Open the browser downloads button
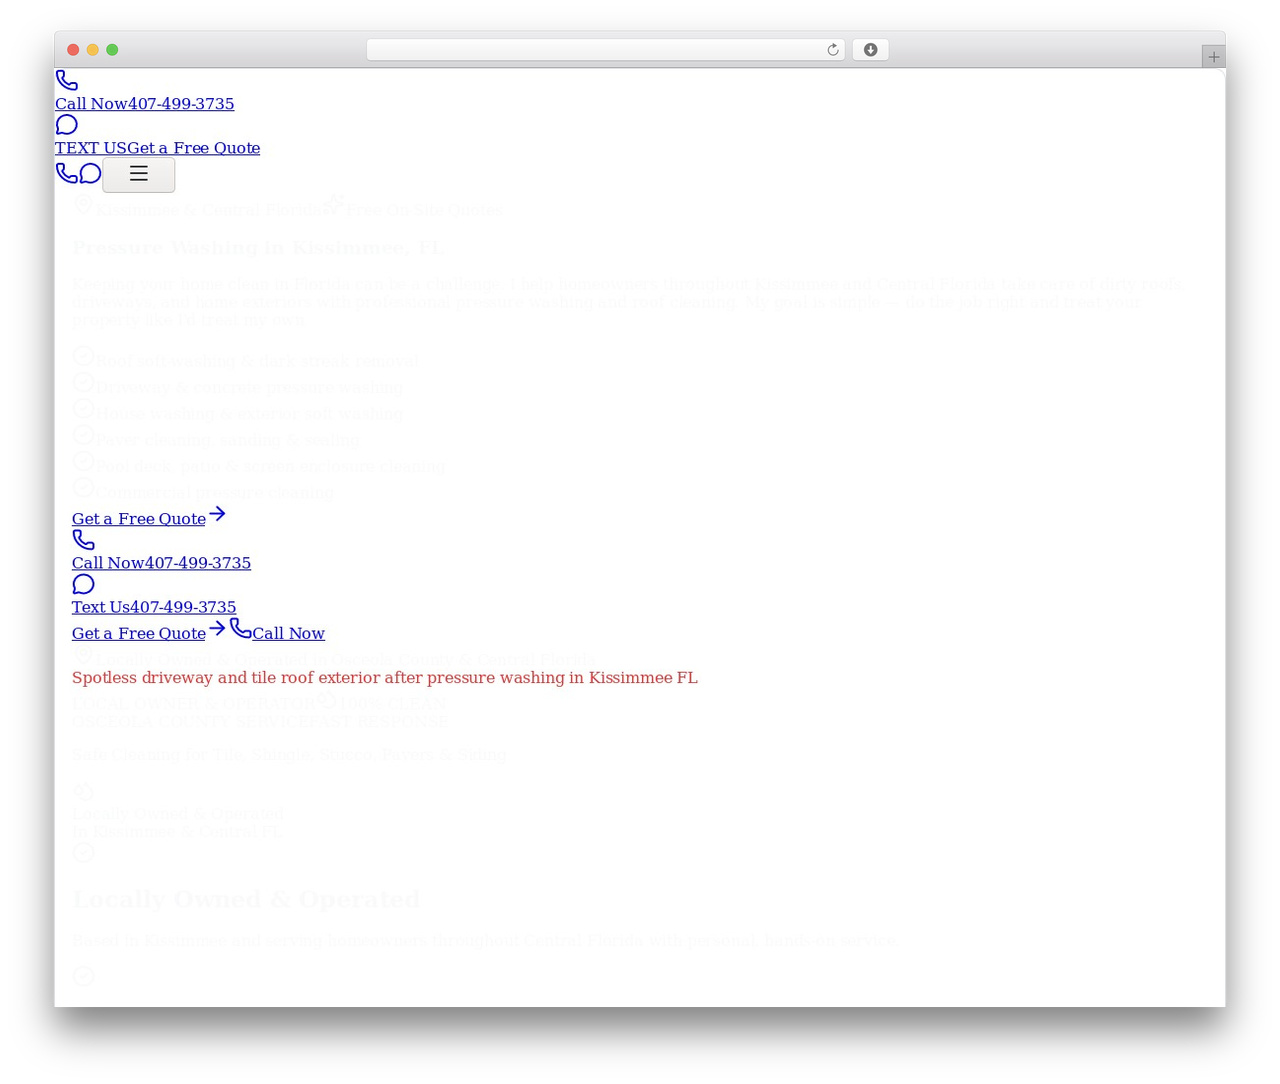Viewport: 1280px width, 1084px height. [x=870, y=50]
